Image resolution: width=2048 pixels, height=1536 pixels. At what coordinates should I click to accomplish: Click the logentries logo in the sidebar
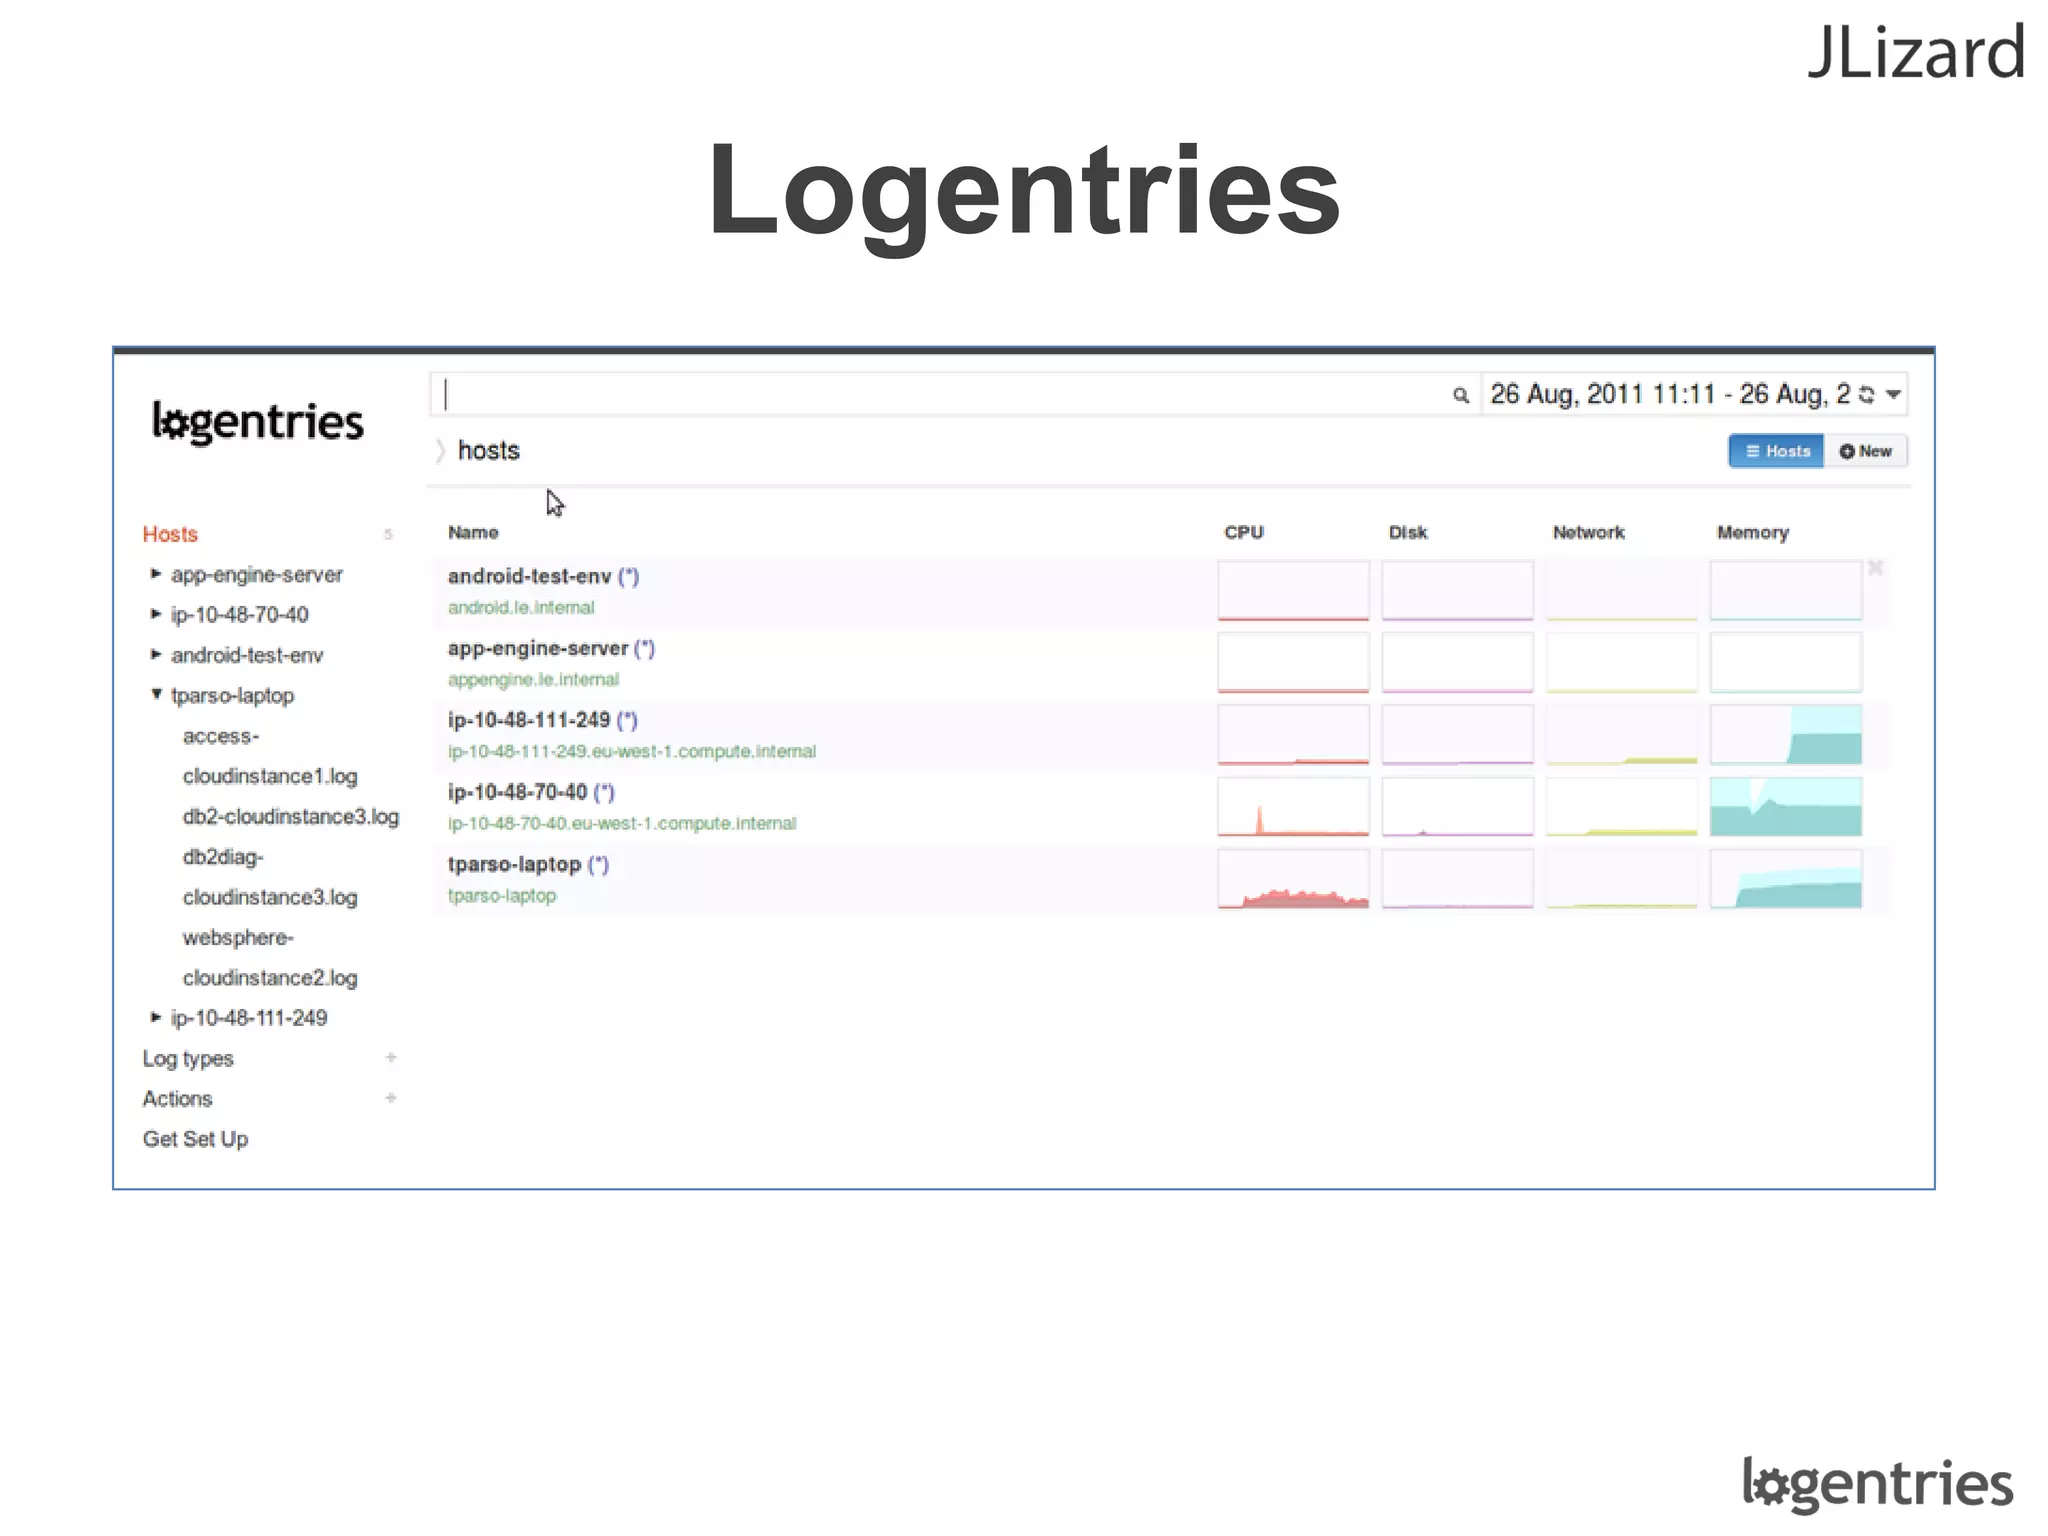pyautogui.click(x=258, y=422)
